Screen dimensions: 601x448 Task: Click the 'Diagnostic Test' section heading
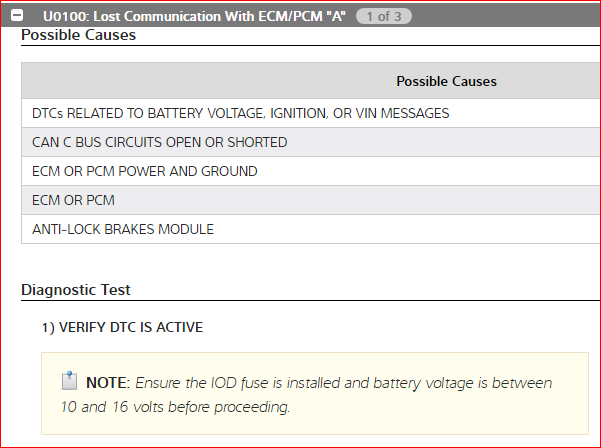[76, 290]
